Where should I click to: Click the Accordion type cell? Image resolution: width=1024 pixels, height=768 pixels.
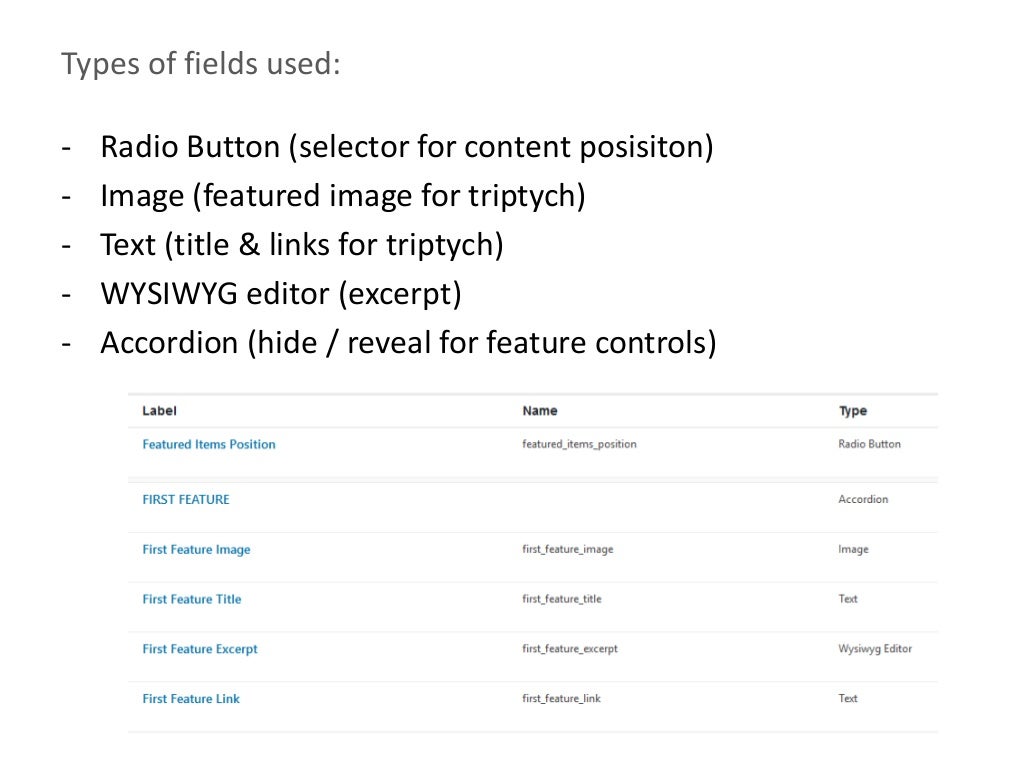click(x=863, y=499)
